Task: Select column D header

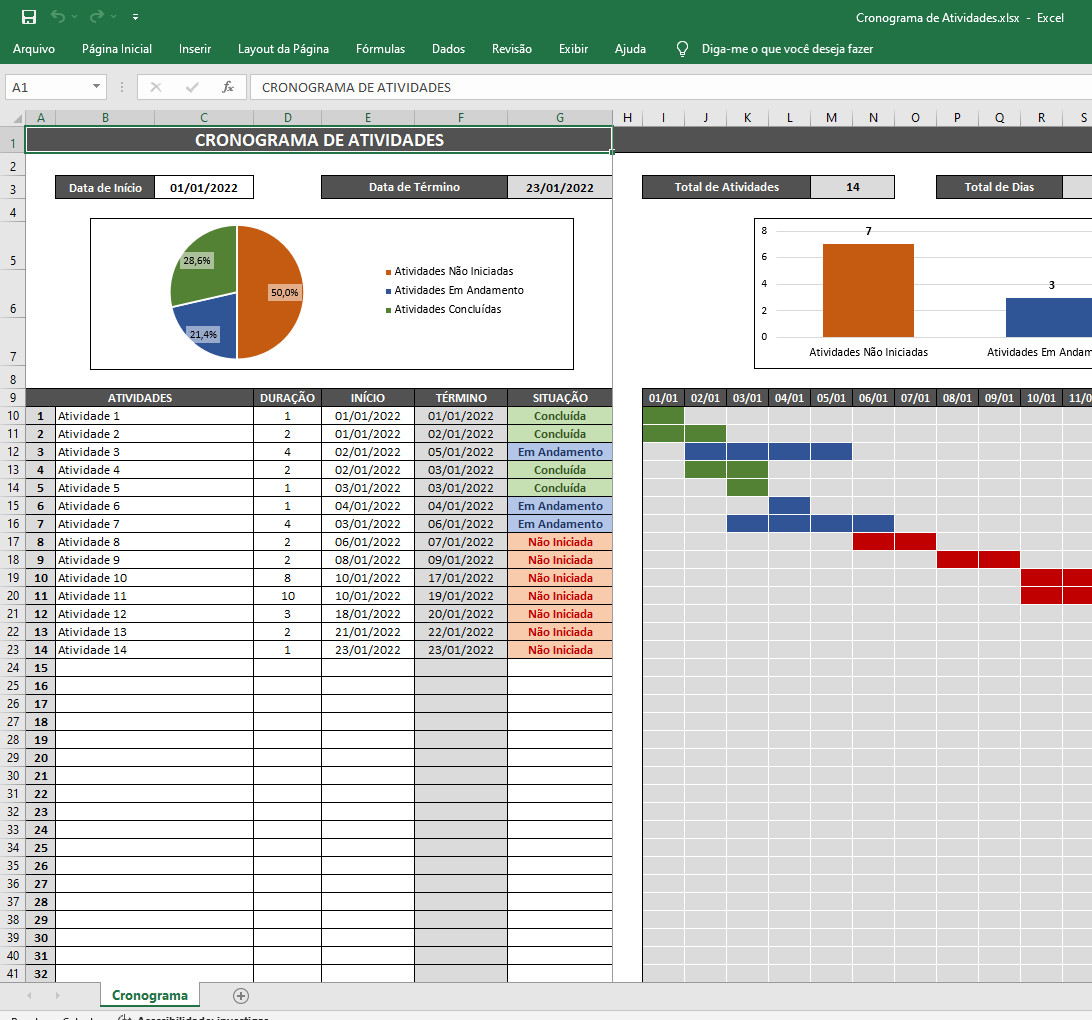Action: pyautogui.click(x=287, y=118)
